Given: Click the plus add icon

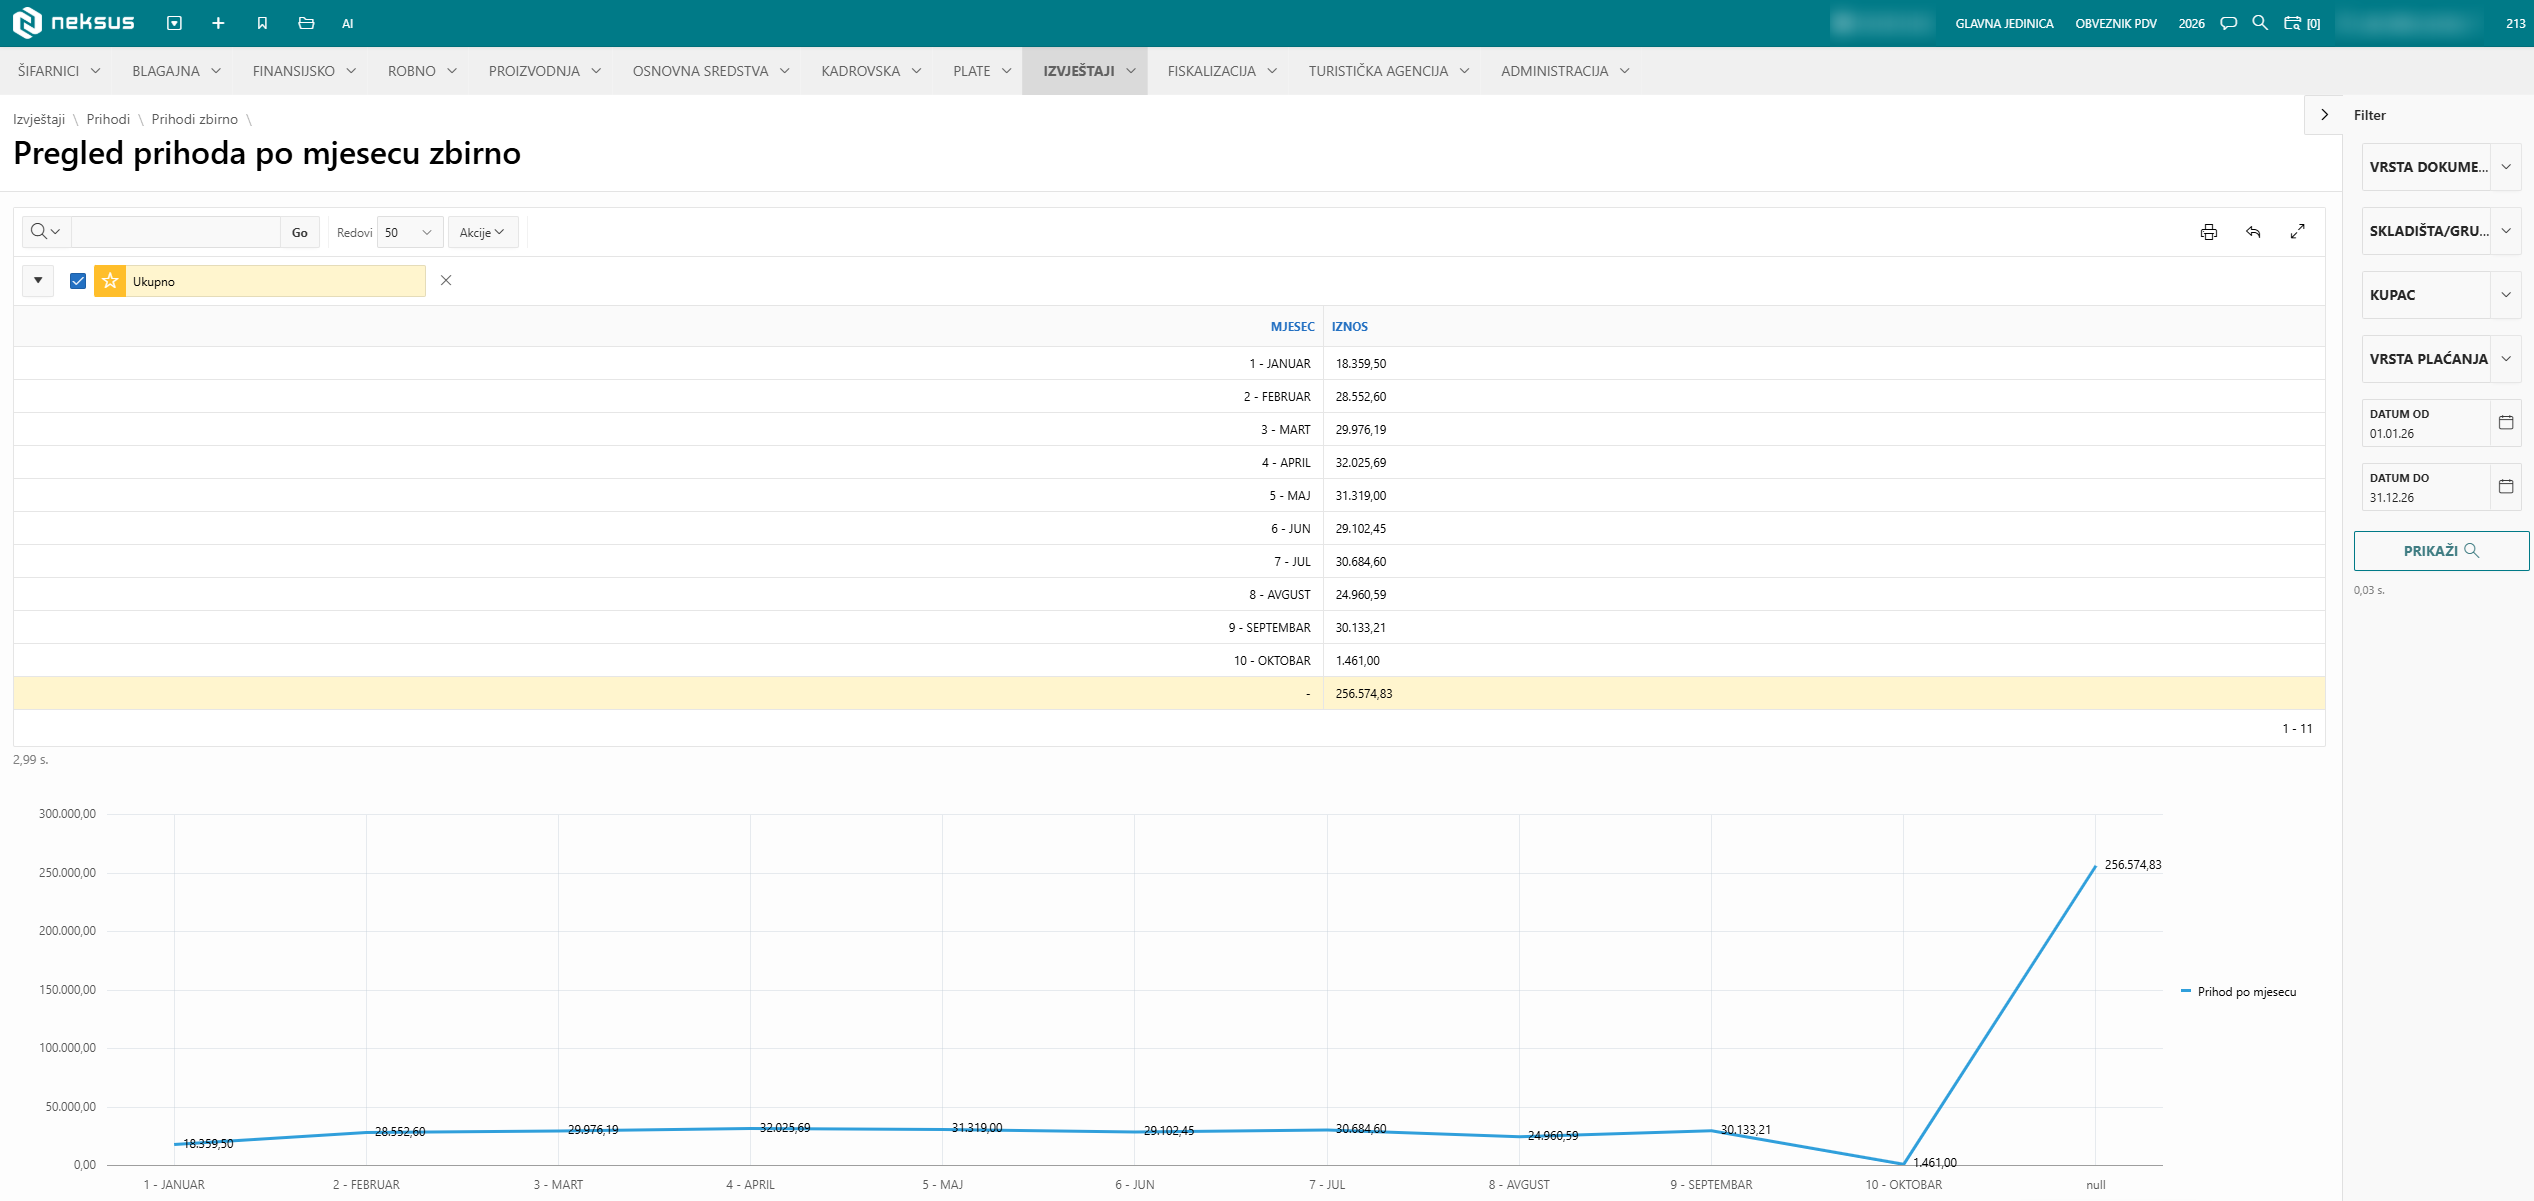Looking at the screenshot, I should point(218,23).
